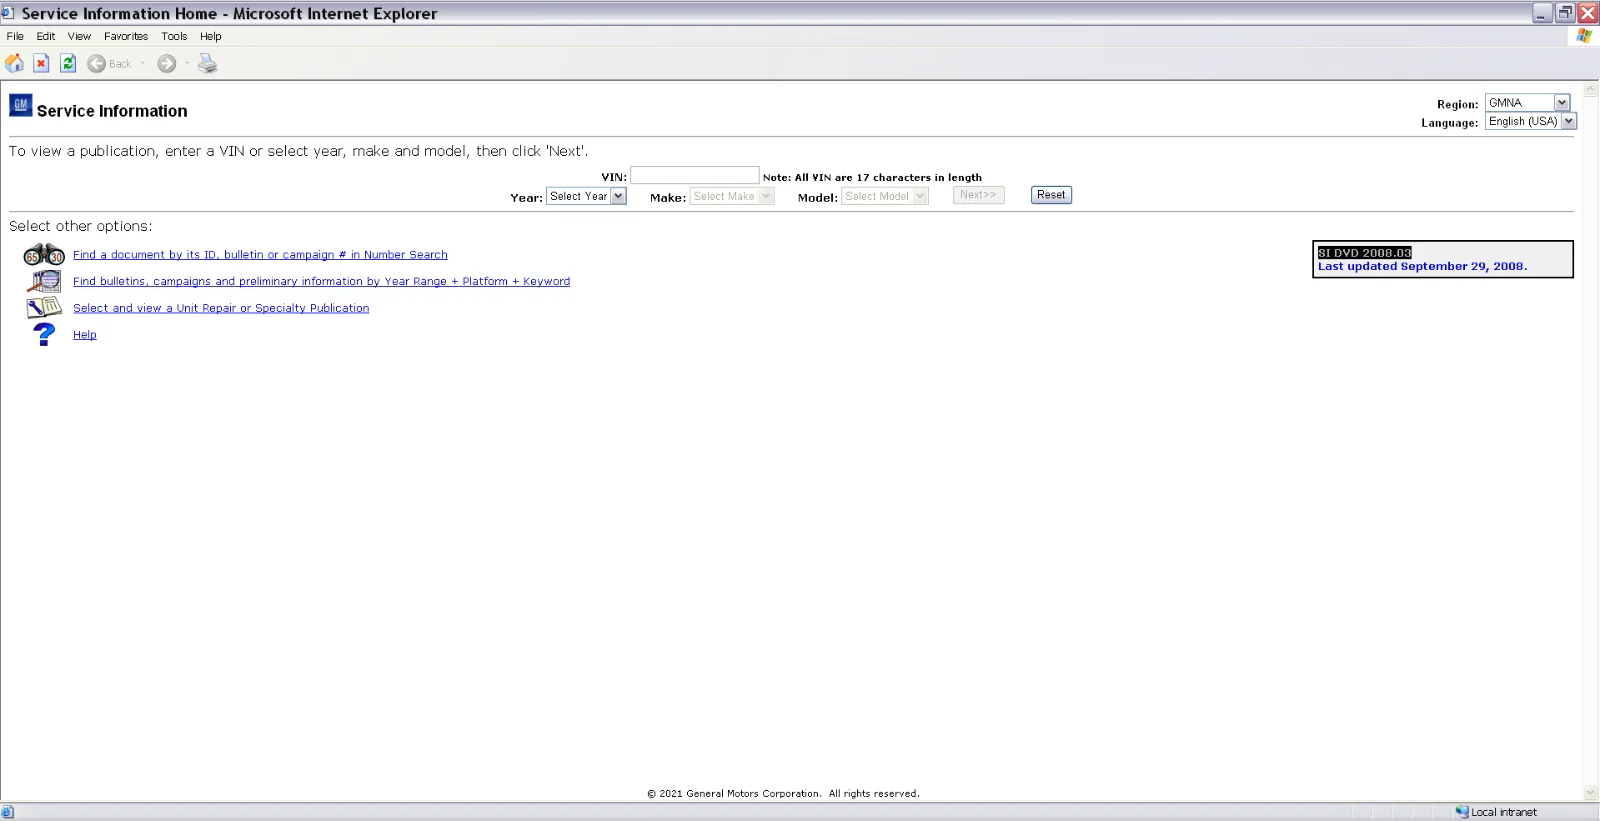Open the File menu
The width and height of the screenshot is (1600, 821).
tap(15, 36)
